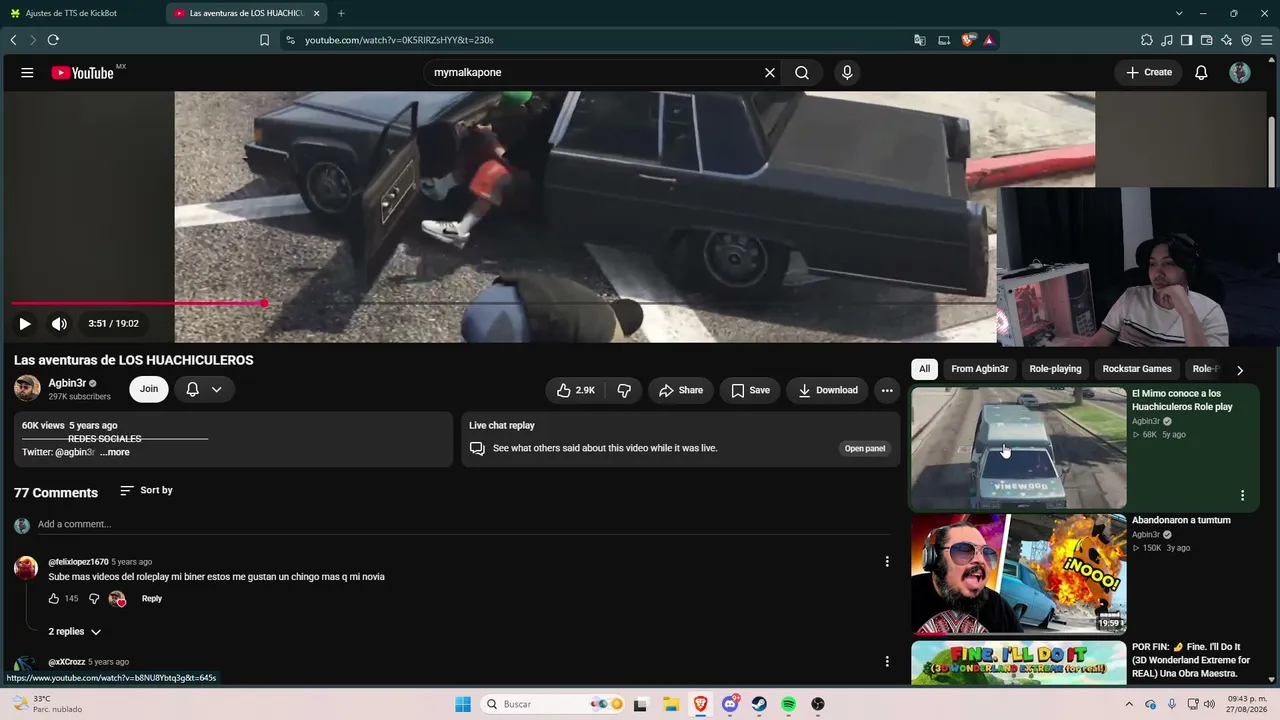1280x720 pixels.
Task: Show more filter chips with the arrow
Action: click(x=1240, y=370)
